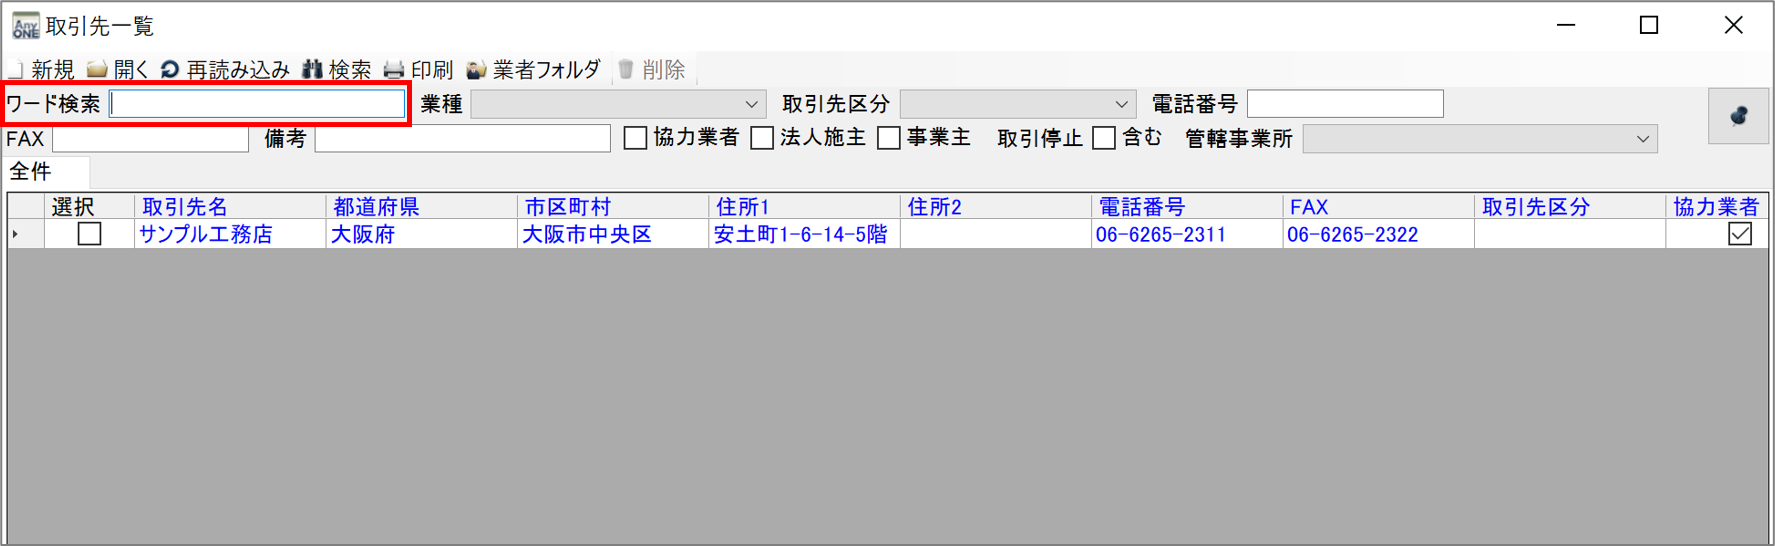
Task: Expand the 業種 dropdown
Action: 751,104
